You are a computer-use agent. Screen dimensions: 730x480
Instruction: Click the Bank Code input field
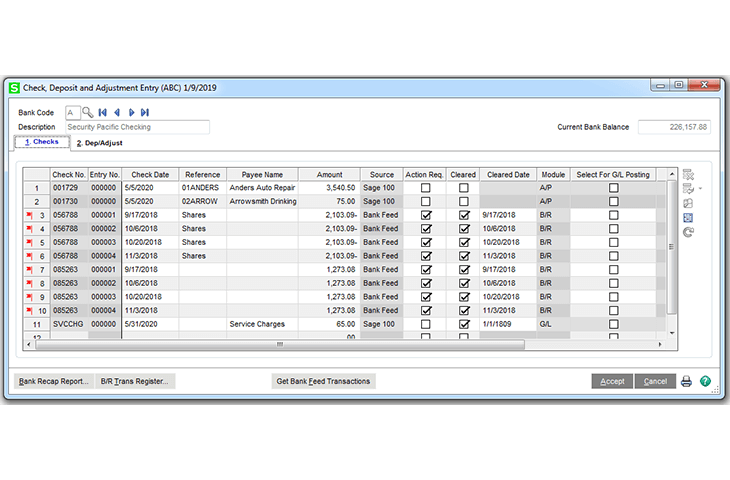point(73,113)
